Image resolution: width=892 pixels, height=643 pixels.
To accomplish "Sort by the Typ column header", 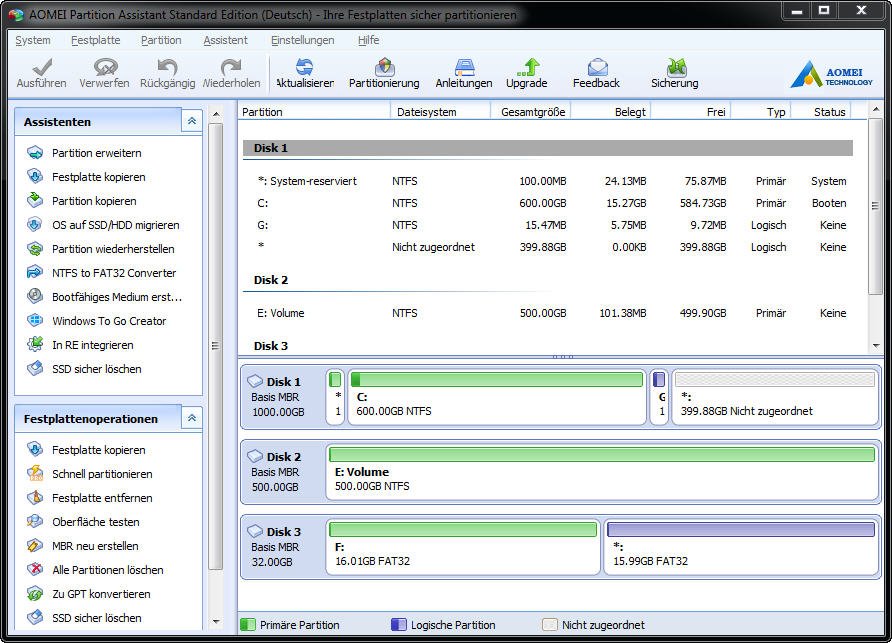I will click(761, 112).
